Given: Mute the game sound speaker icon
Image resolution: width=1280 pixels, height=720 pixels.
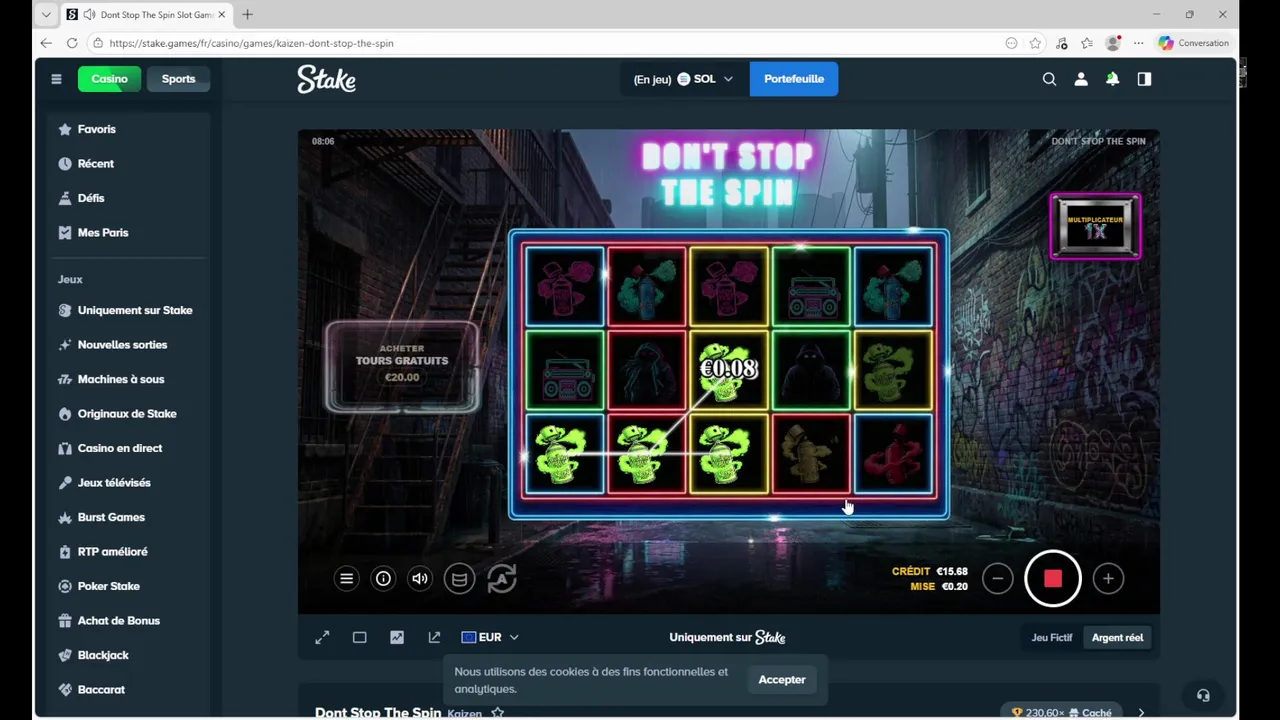Looking at the screenshot, I should [420, 578].
